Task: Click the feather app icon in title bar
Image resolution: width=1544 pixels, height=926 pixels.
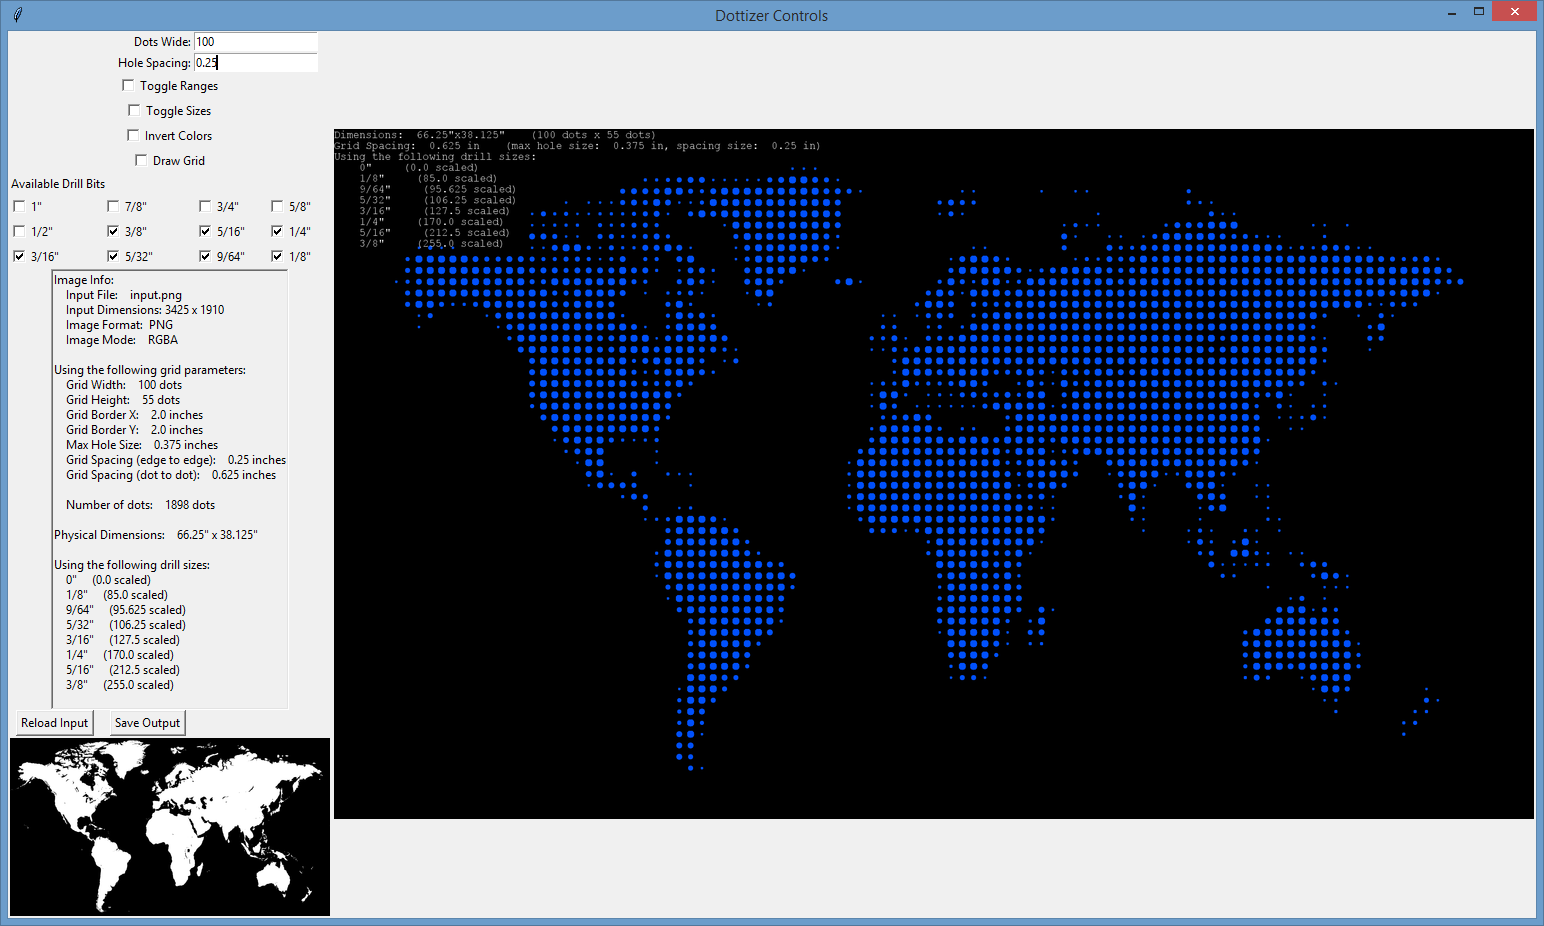Action: 17,15
